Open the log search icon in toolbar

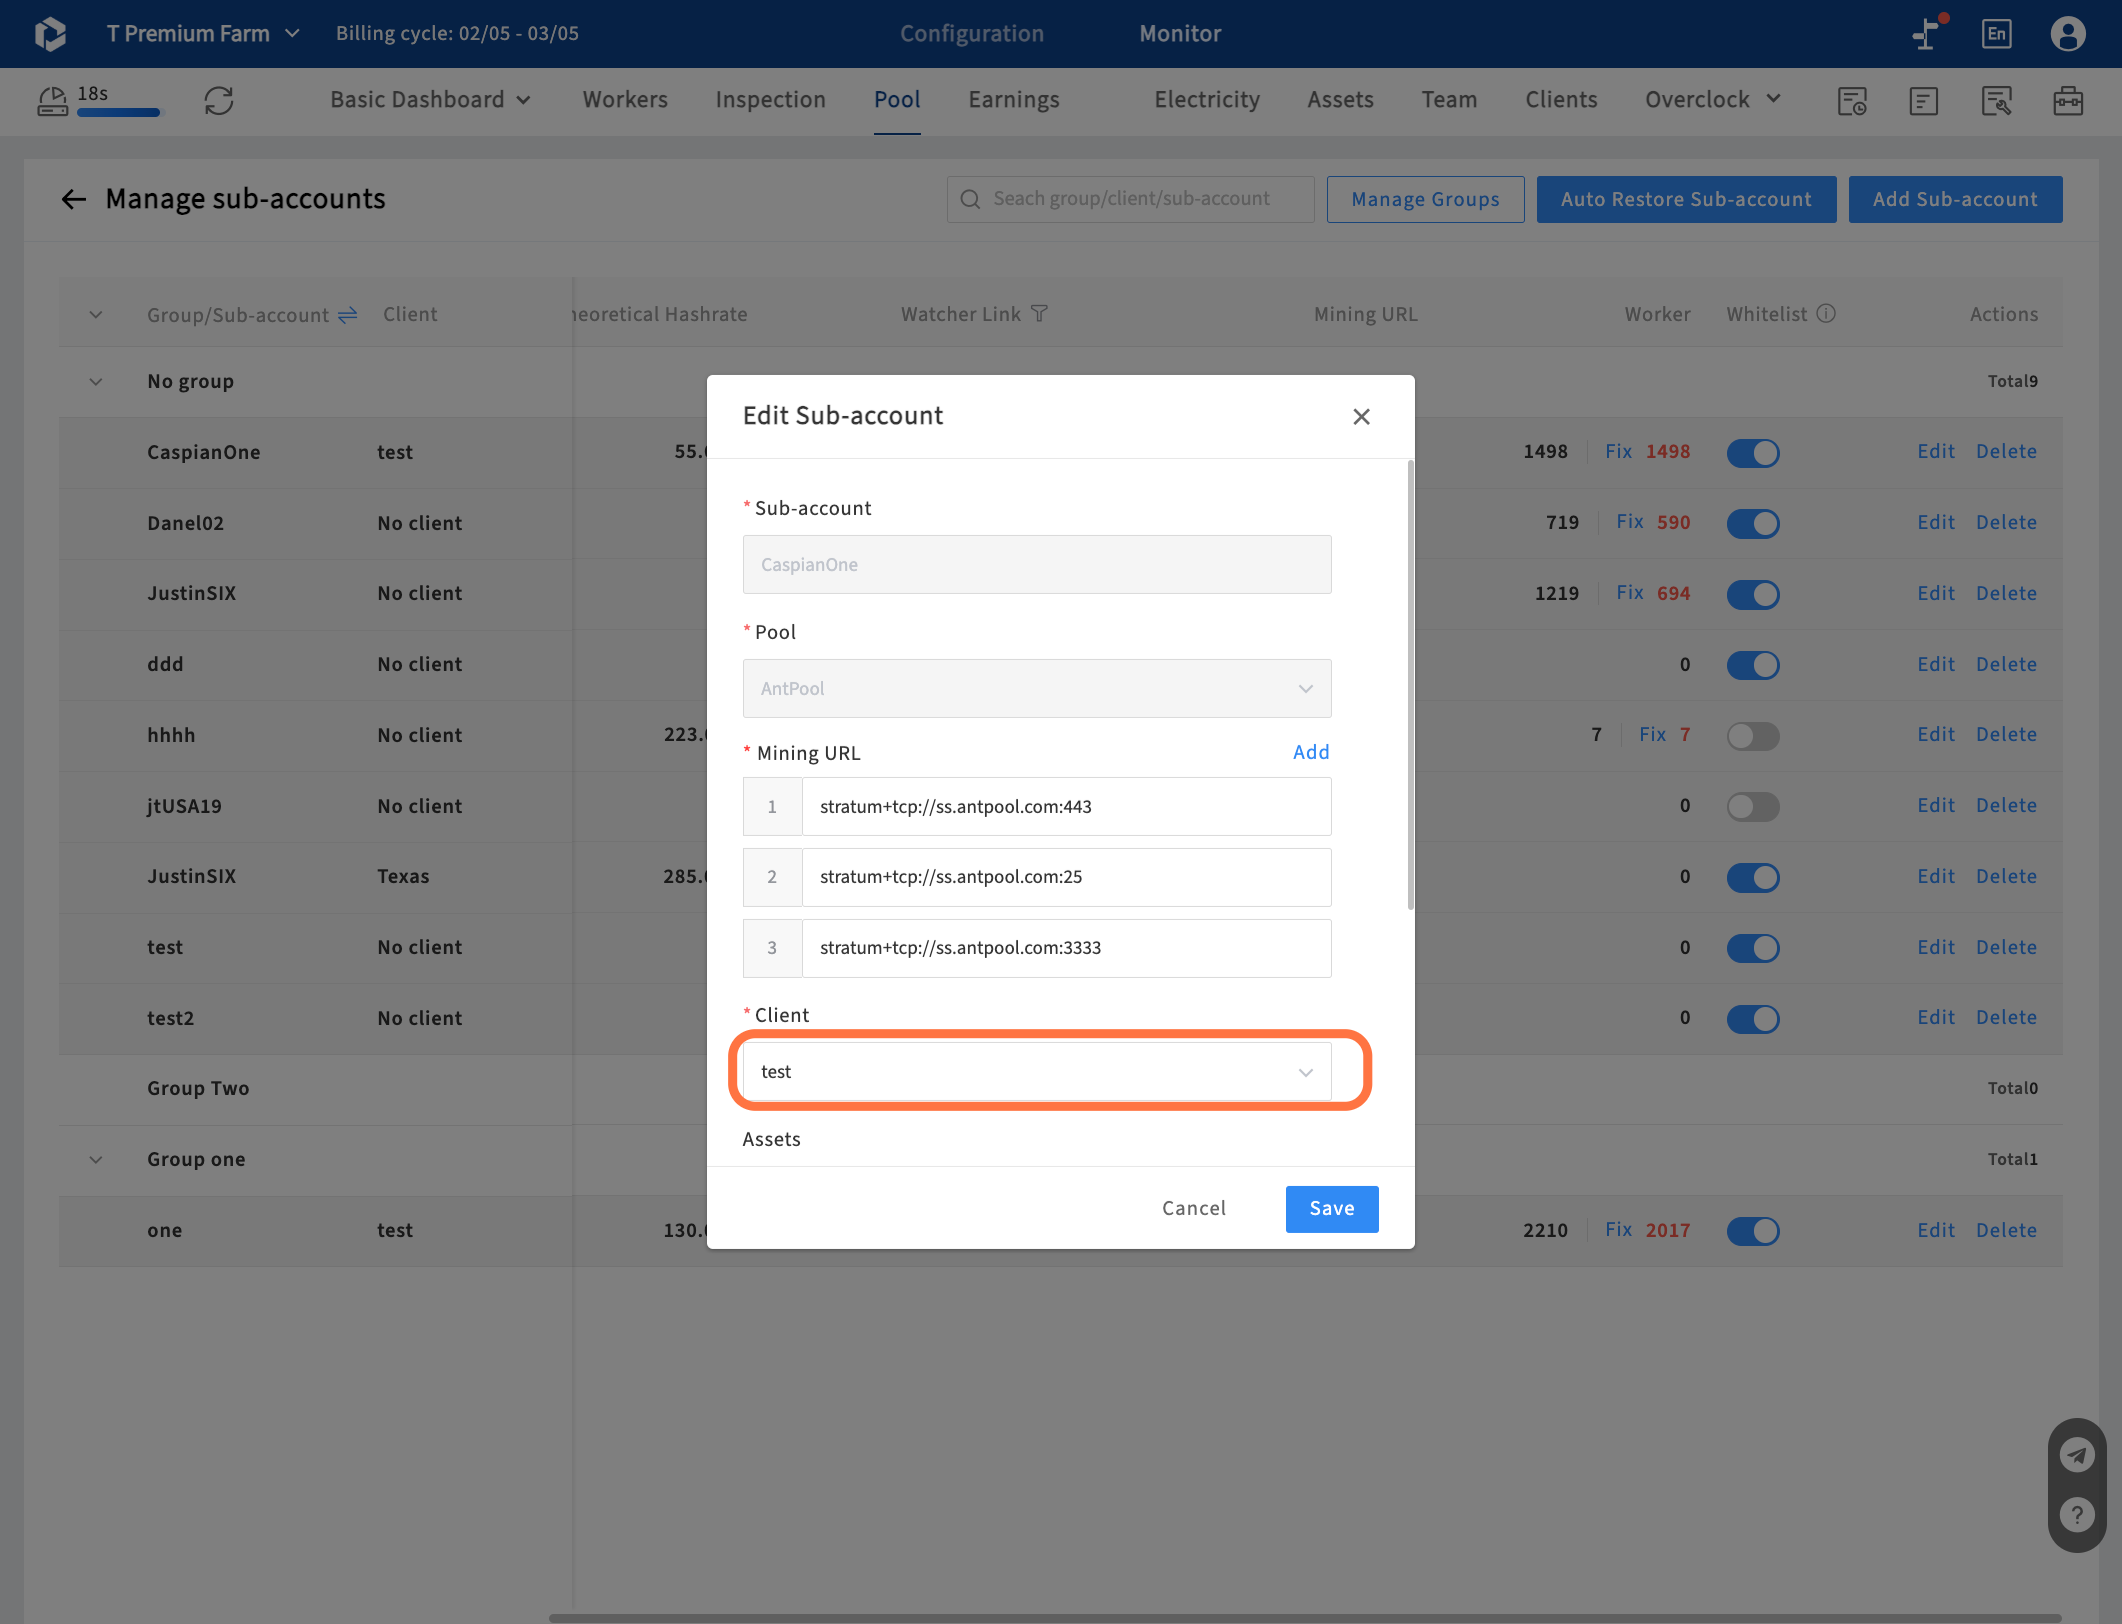pos(1996,100)
